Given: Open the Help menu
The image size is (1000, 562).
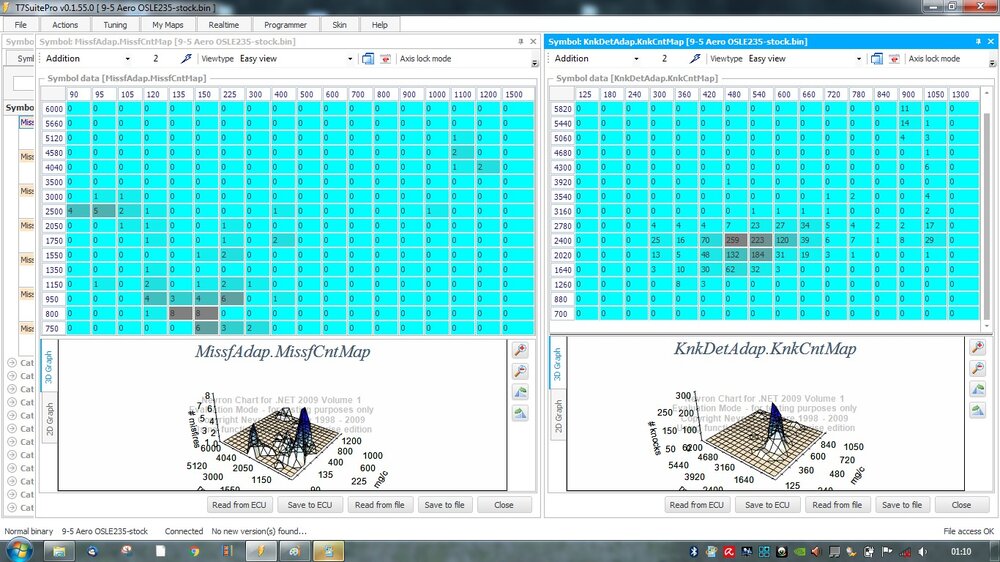Looking at the screenshot, I should pos(379,25).
